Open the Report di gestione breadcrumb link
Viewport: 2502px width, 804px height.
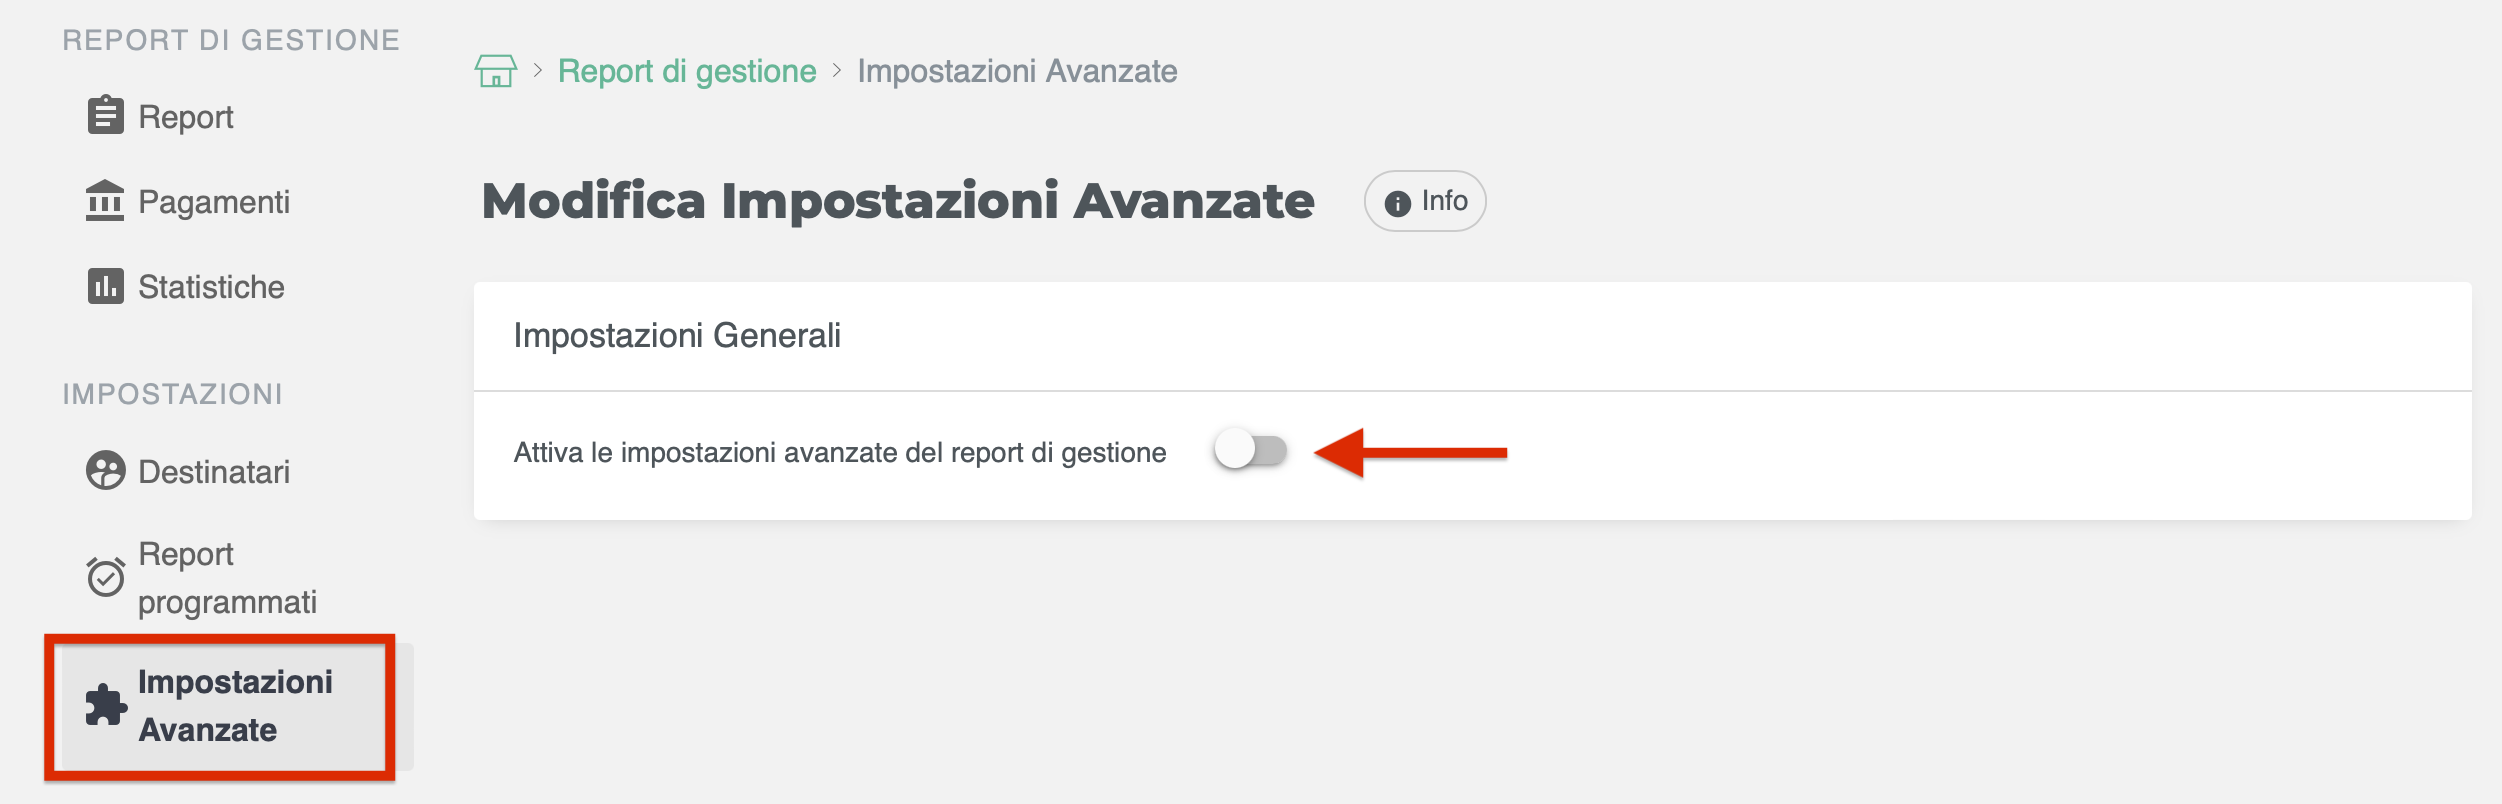click(687, 71)
